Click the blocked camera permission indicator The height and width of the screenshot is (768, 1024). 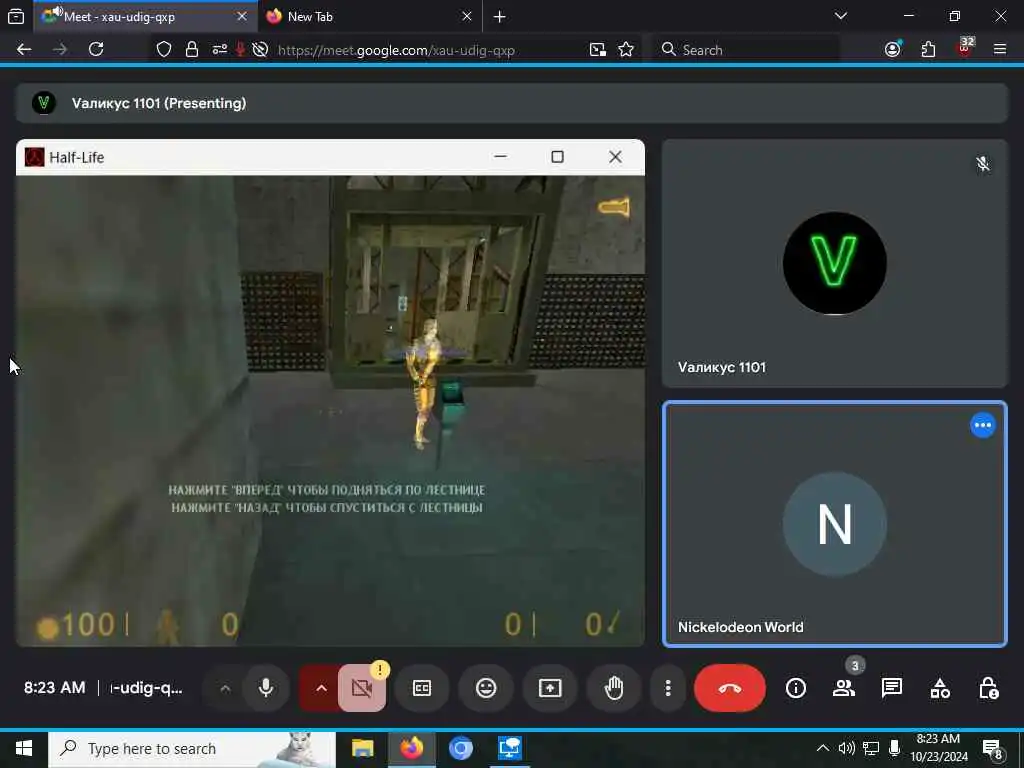coord(260,50)
